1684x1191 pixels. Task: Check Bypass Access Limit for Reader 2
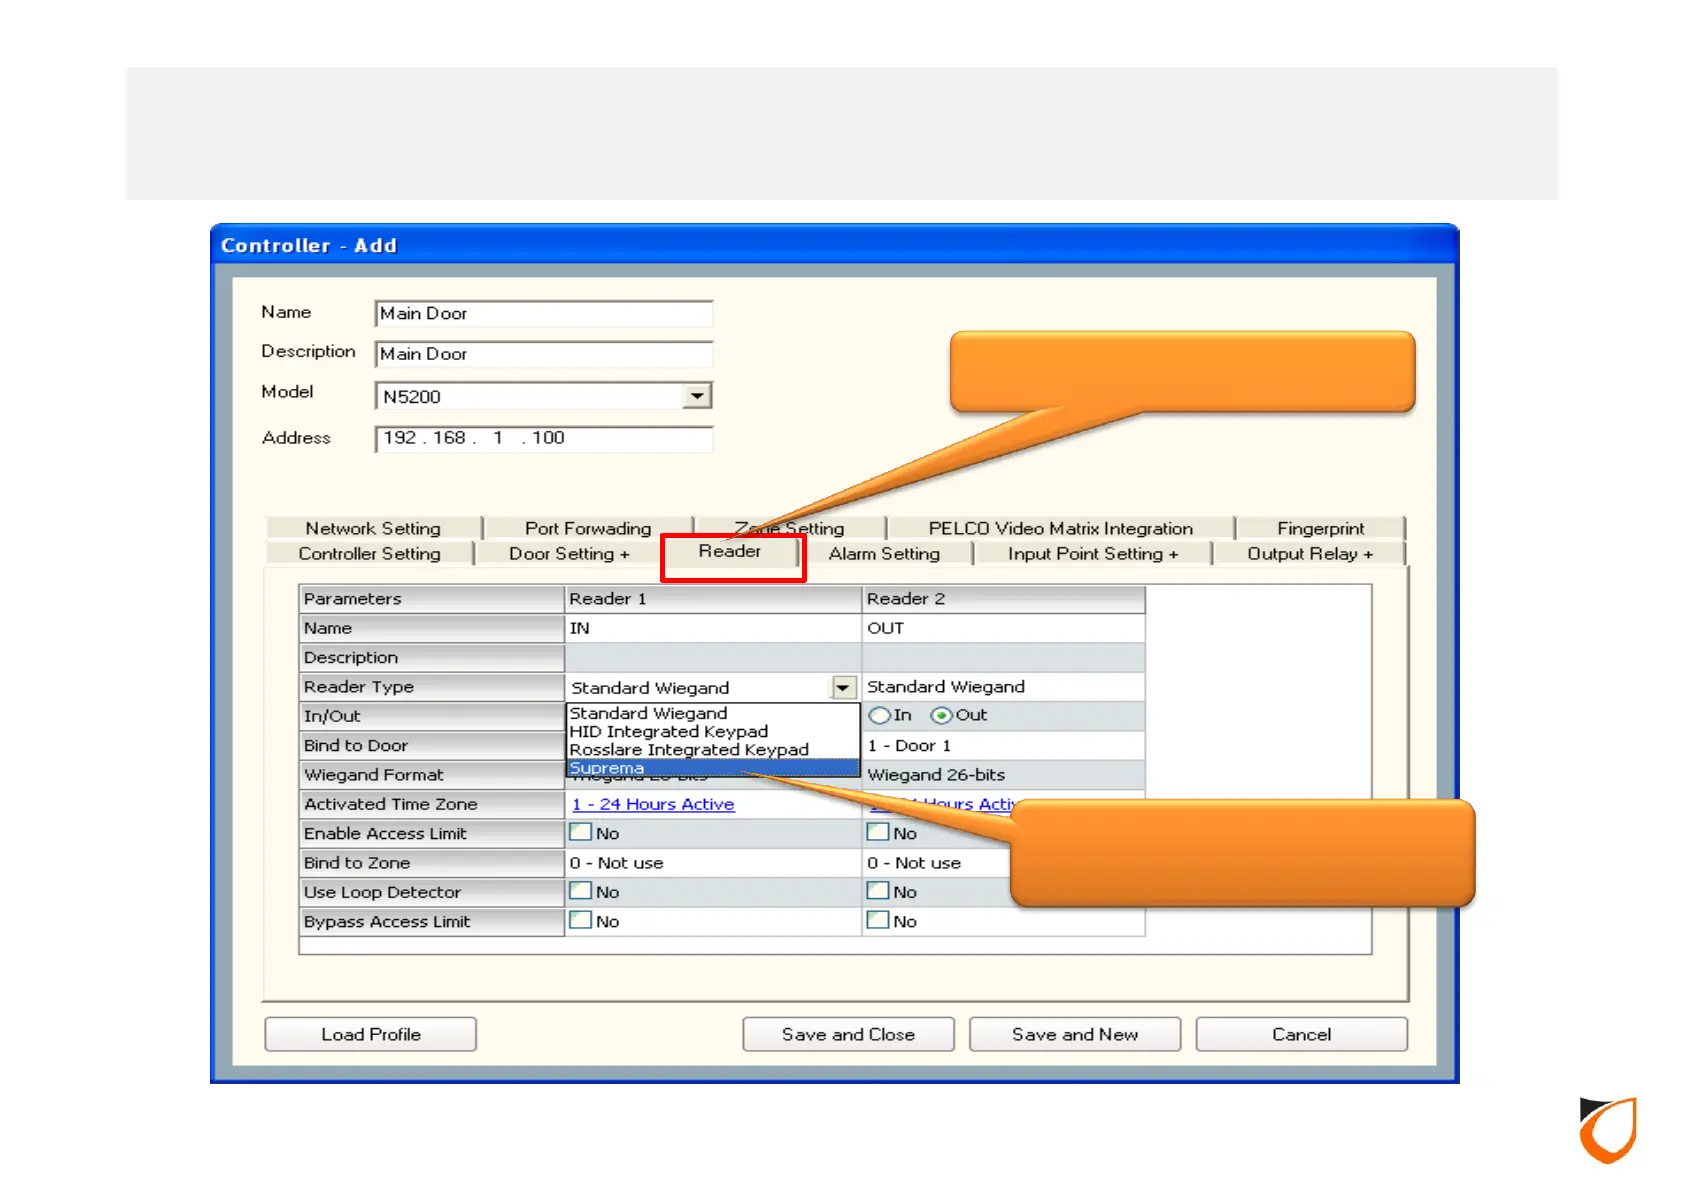878,920
